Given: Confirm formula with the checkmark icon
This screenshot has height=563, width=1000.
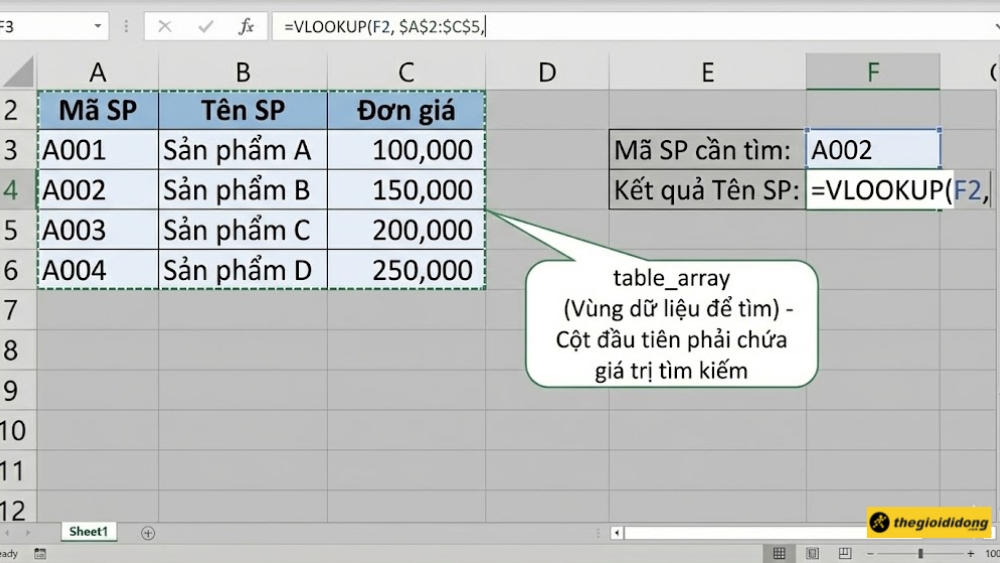Looking at the screenshot, I should tap(205, 26).
